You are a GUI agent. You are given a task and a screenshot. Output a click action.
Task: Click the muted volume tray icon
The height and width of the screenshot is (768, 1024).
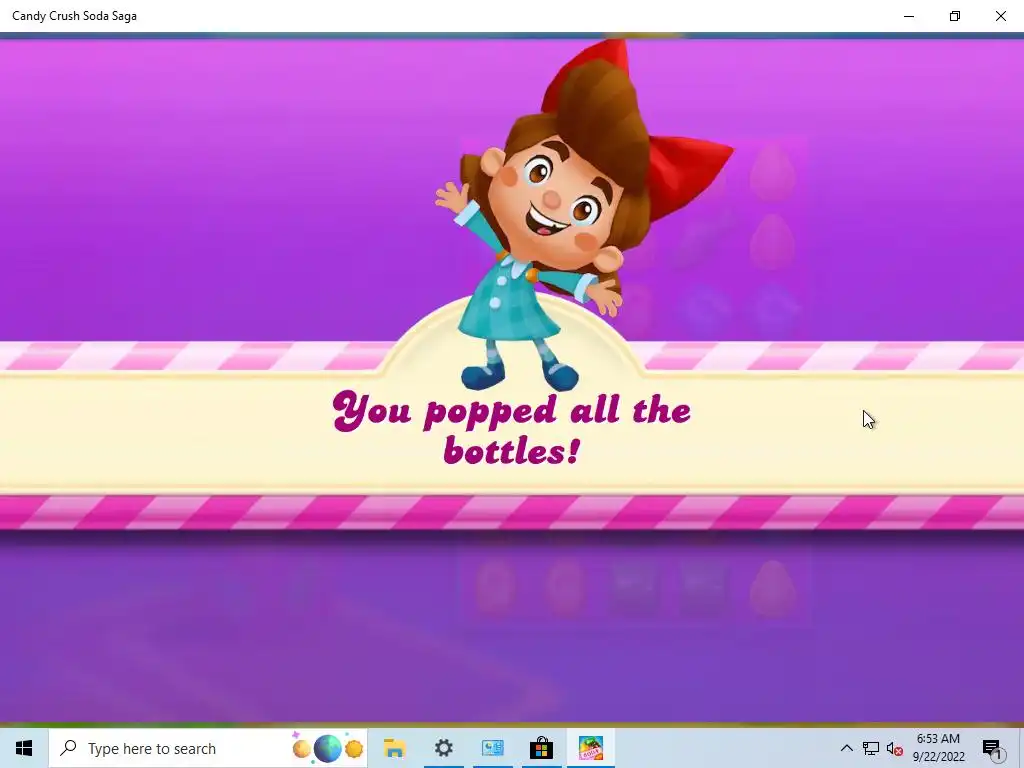(895, 748)
